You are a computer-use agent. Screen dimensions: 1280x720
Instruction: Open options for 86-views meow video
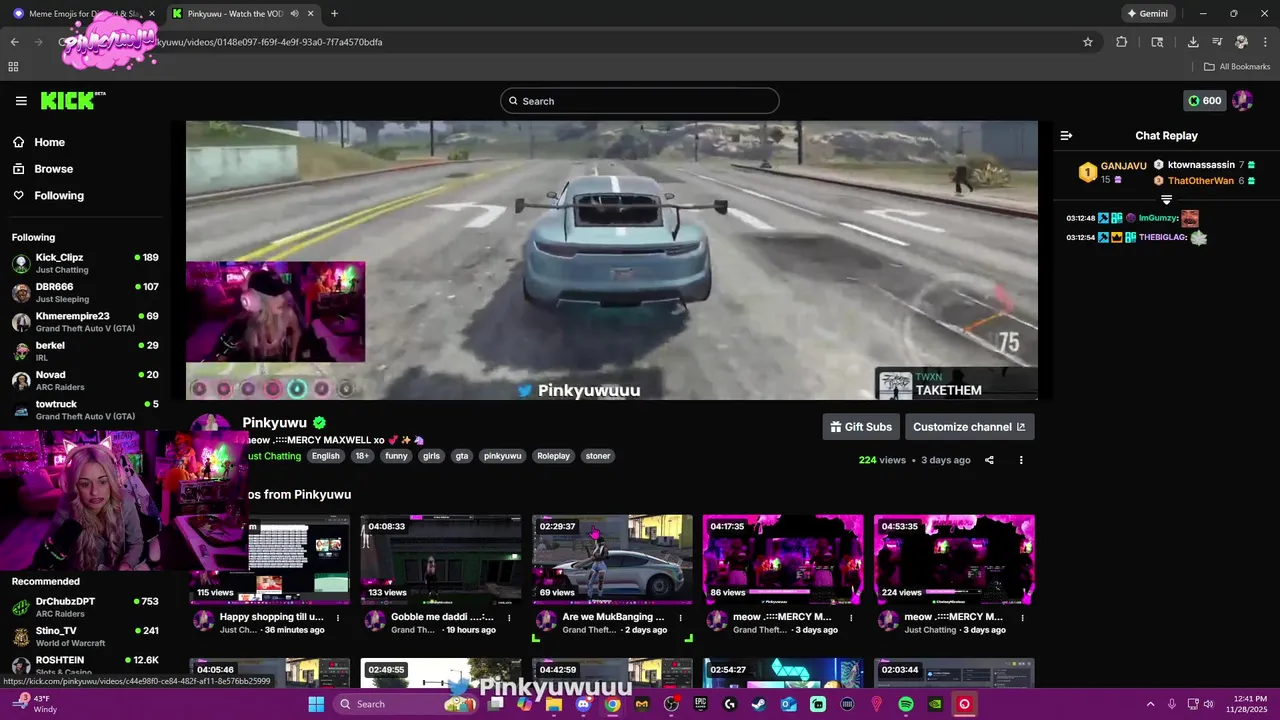click(851, 618)
